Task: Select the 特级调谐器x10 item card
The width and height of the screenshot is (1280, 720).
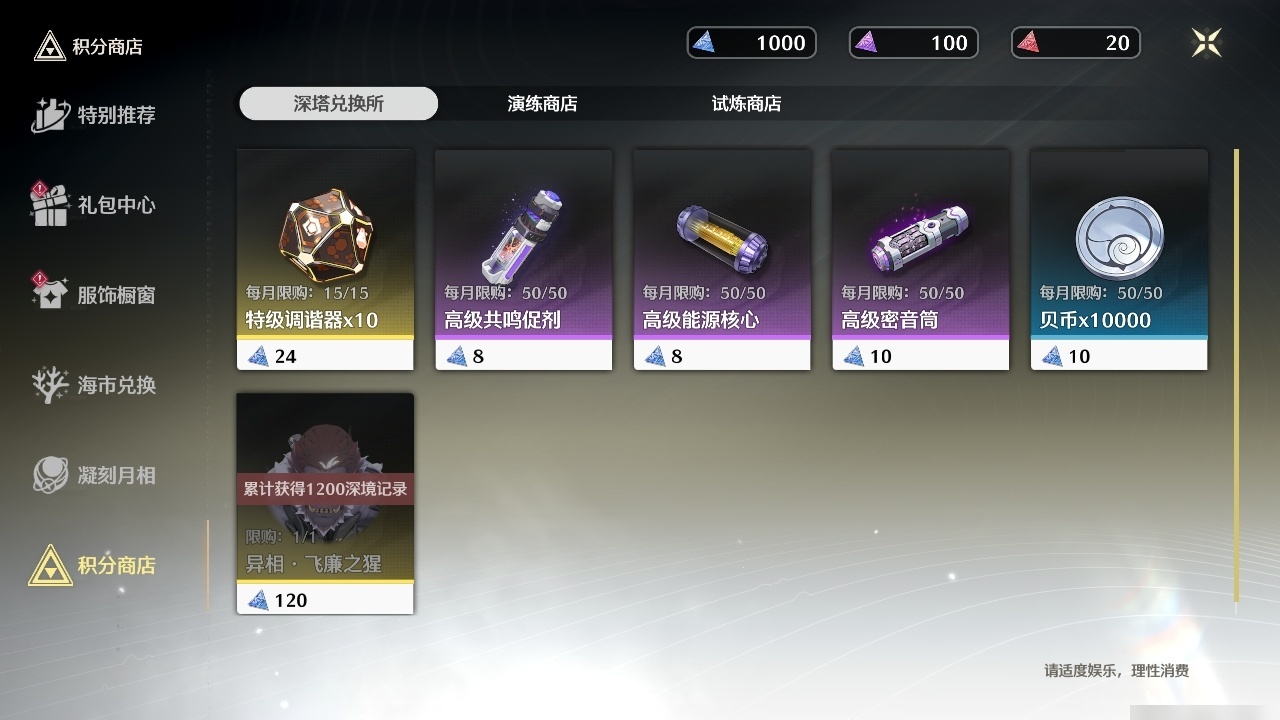Action: pyautogui.click(x=325, y=260)
